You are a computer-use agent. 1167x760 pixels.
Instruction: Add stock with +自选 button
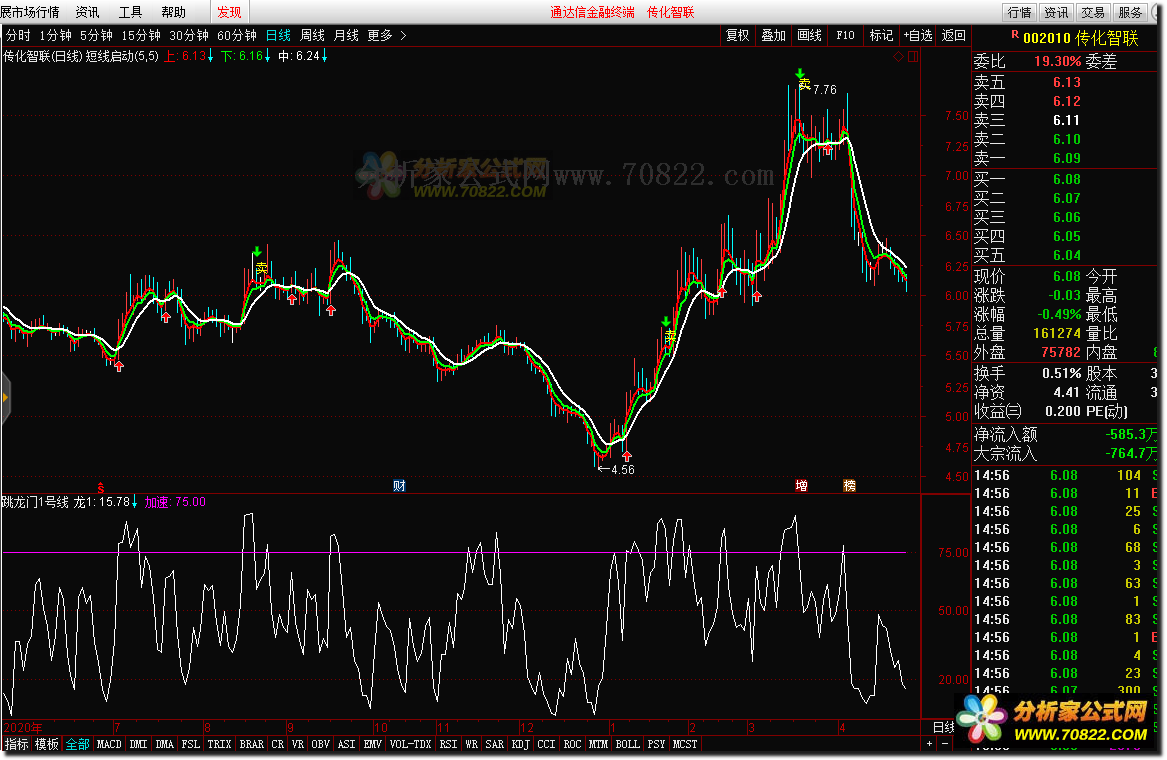918,35
